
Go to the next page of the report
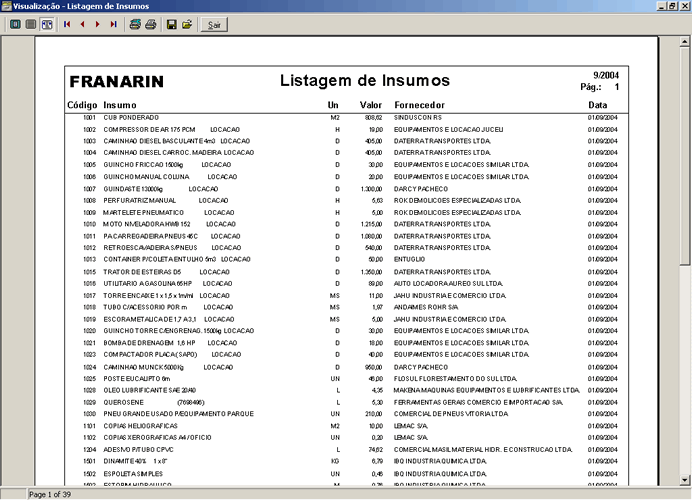98,24
